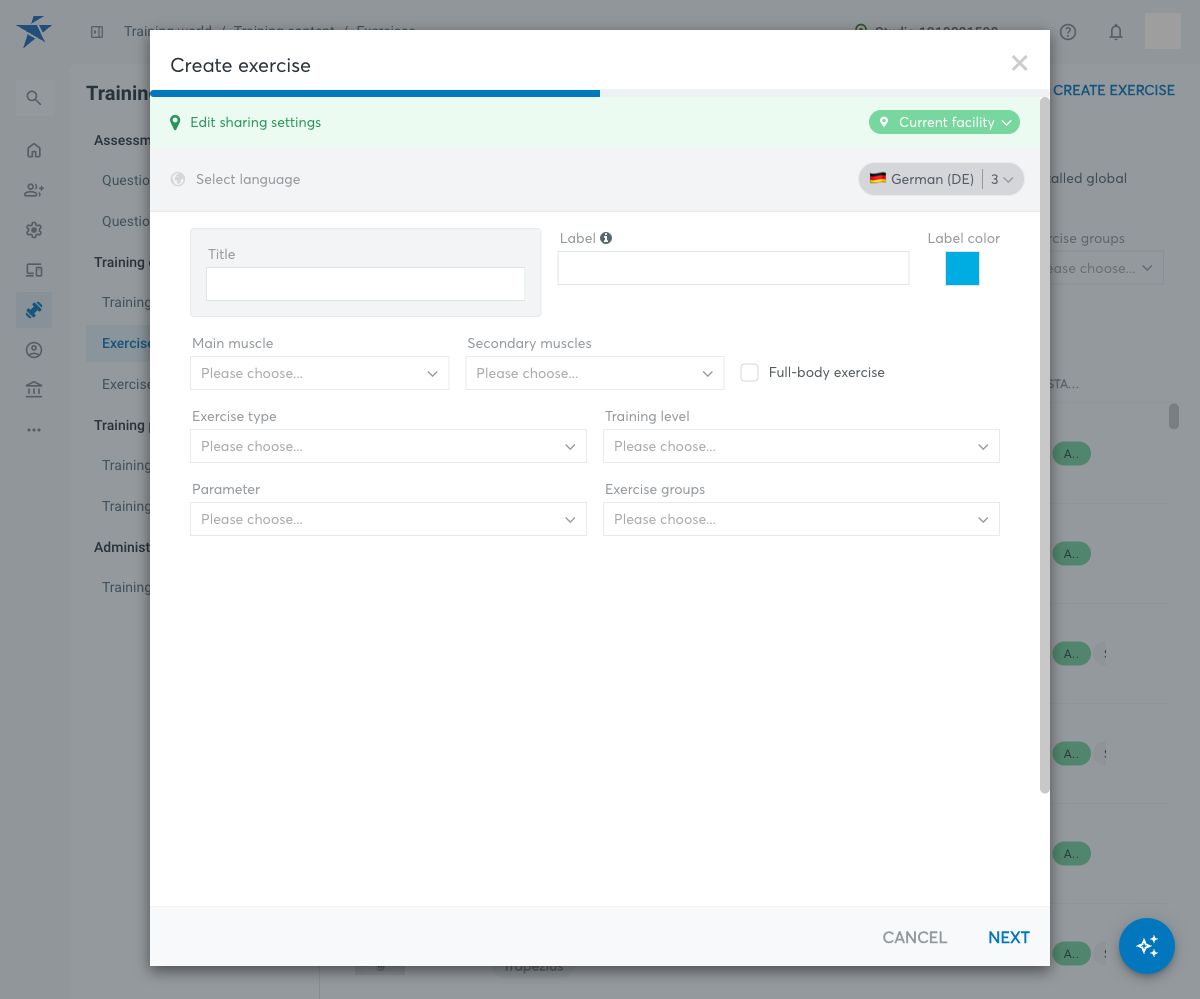Open background exercise groups filter dropdown
This screenshot has width=1200, height=999.
click(1107, 268)
